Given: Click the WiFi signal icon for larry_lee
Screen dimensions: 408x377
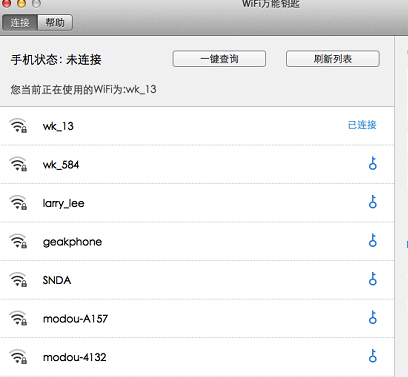Looking at the screenshot, I should (18, 203).
